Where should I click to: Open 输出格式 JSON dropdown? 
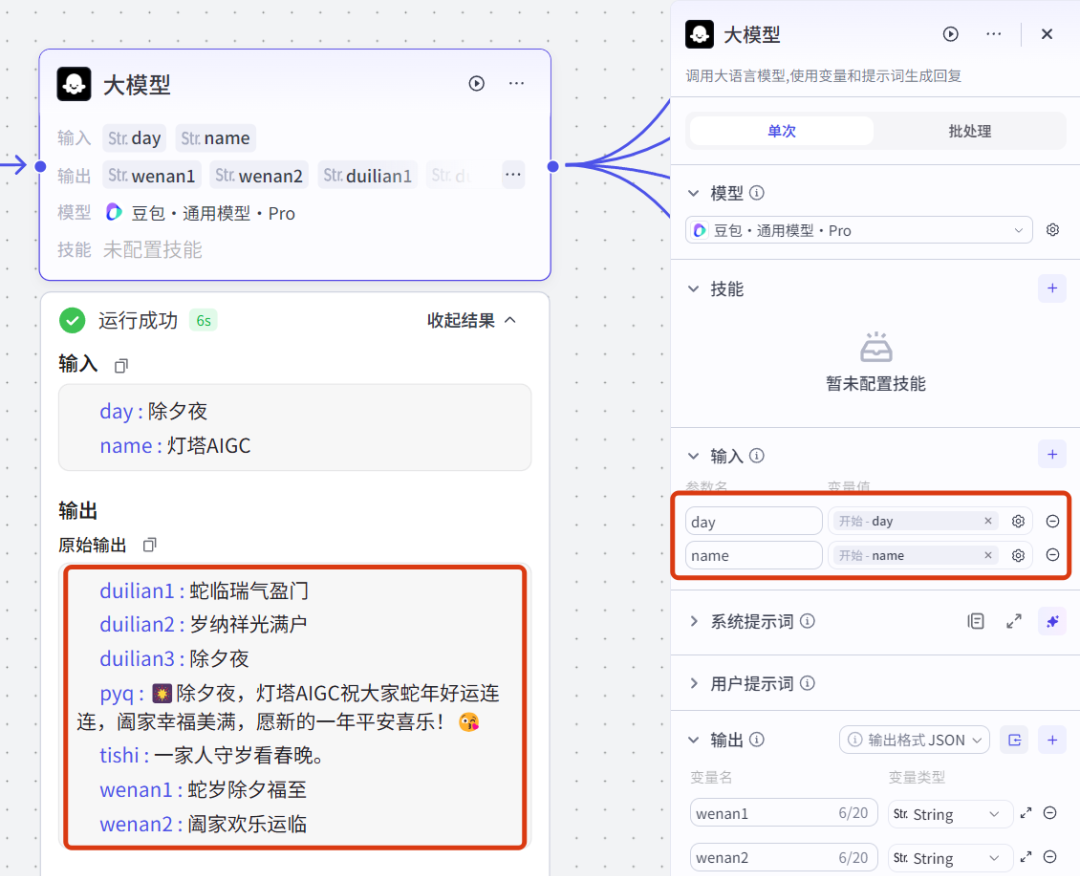(x=915, y=740)
